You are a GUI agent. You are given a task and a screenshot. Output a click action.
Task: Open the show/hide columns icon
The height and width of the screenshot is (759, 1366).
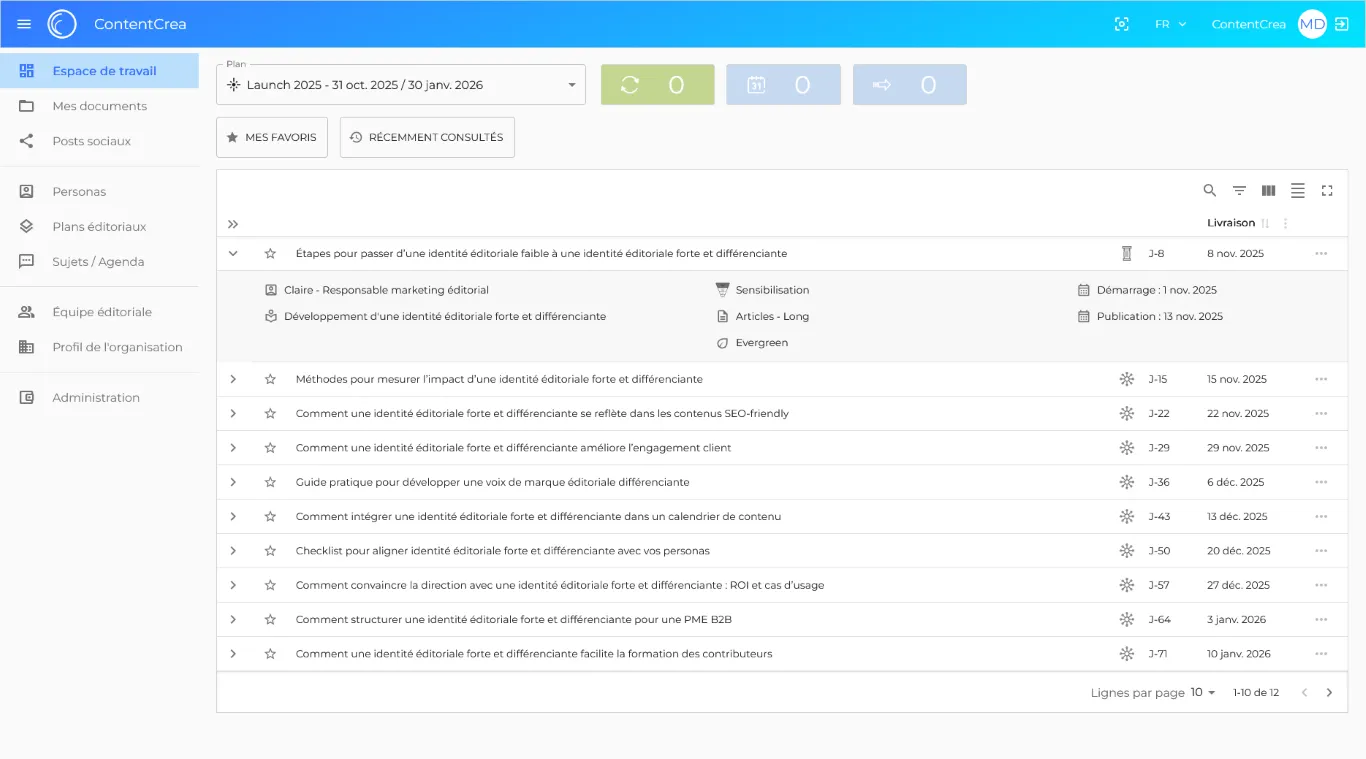1268,191
